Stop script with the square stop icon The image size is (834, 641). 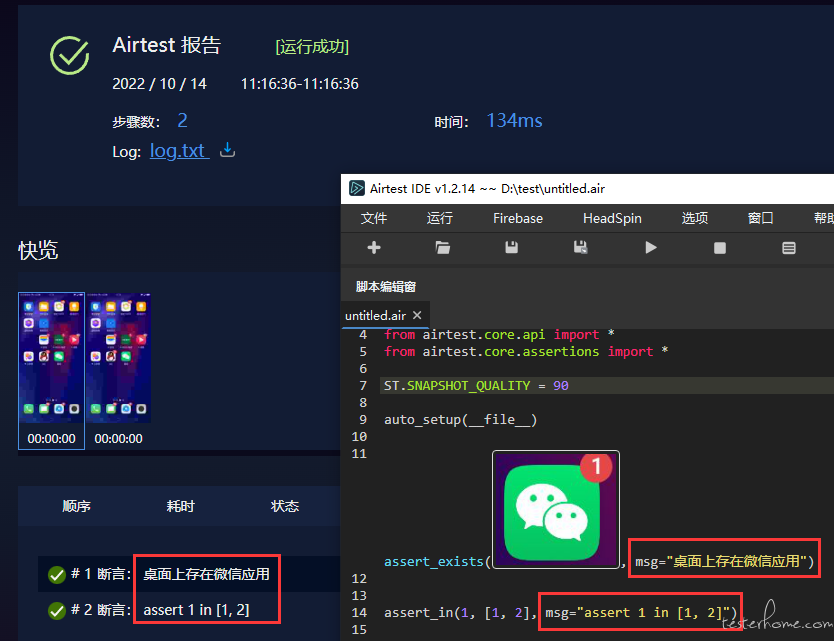tap(720, 248)
